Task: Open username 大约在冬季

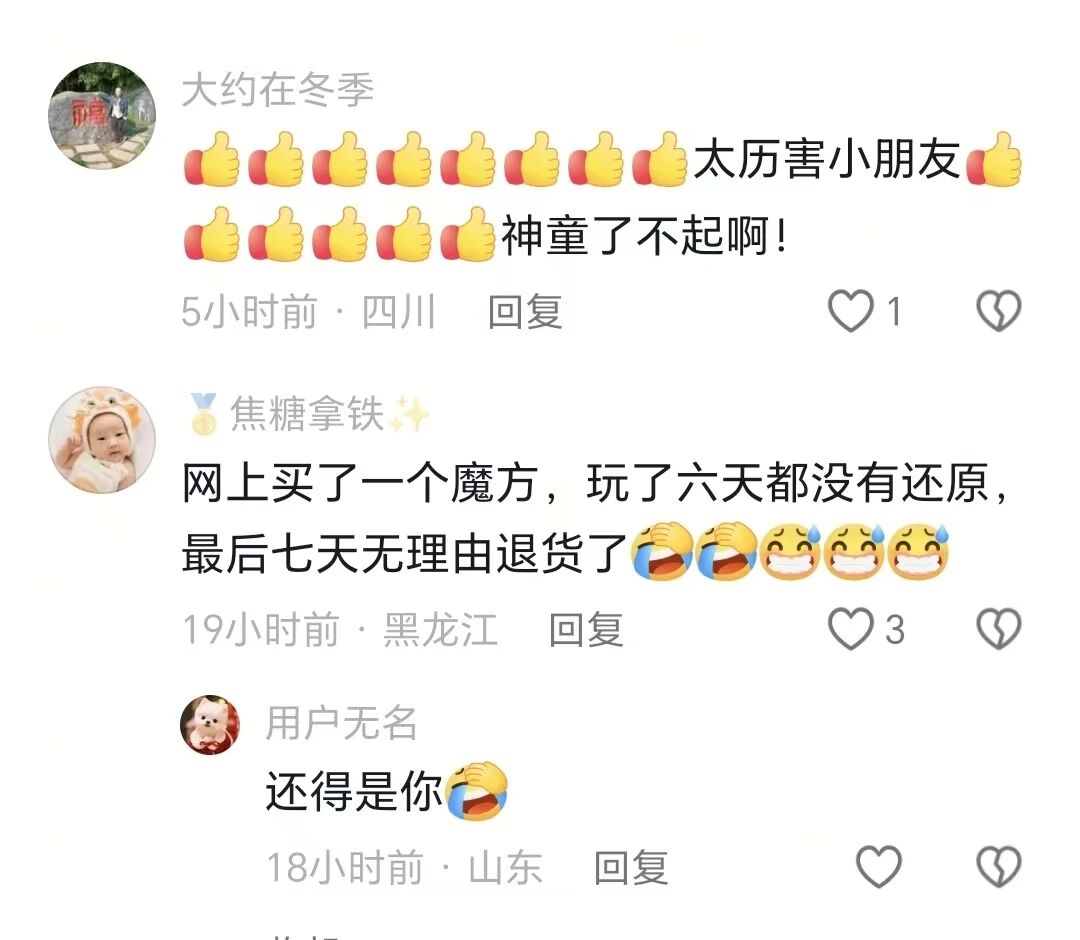Action: (278, 90)
